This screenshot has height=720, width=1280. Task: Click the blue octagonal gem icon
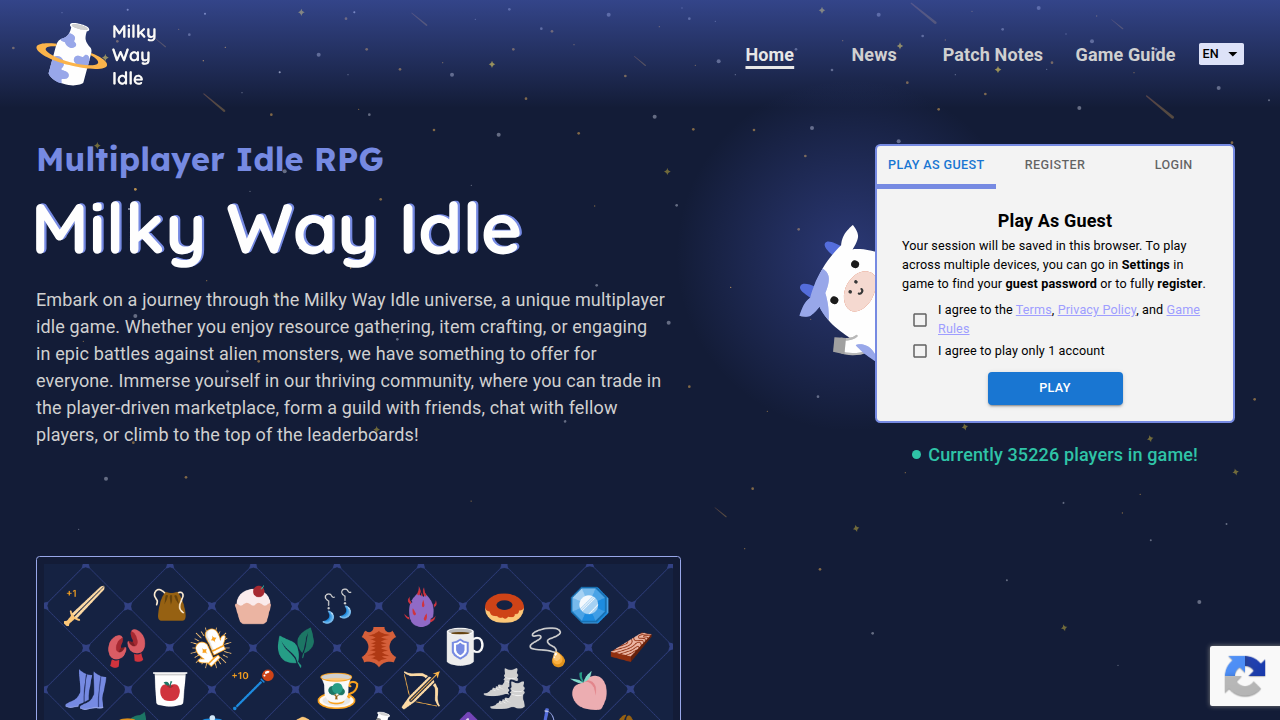pos(589,606)
